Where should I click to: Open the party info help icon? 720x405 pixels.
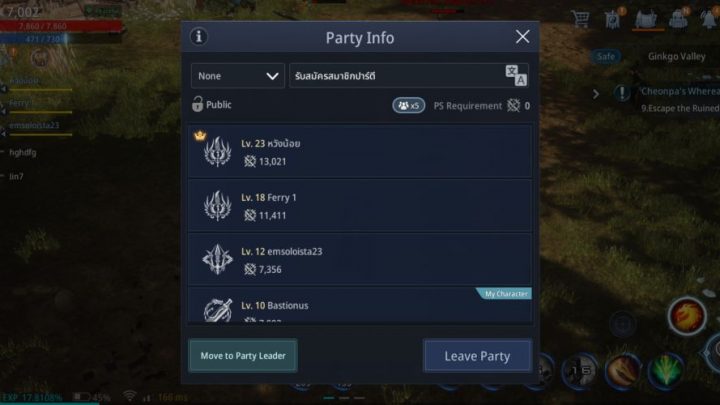pos(199,37)
